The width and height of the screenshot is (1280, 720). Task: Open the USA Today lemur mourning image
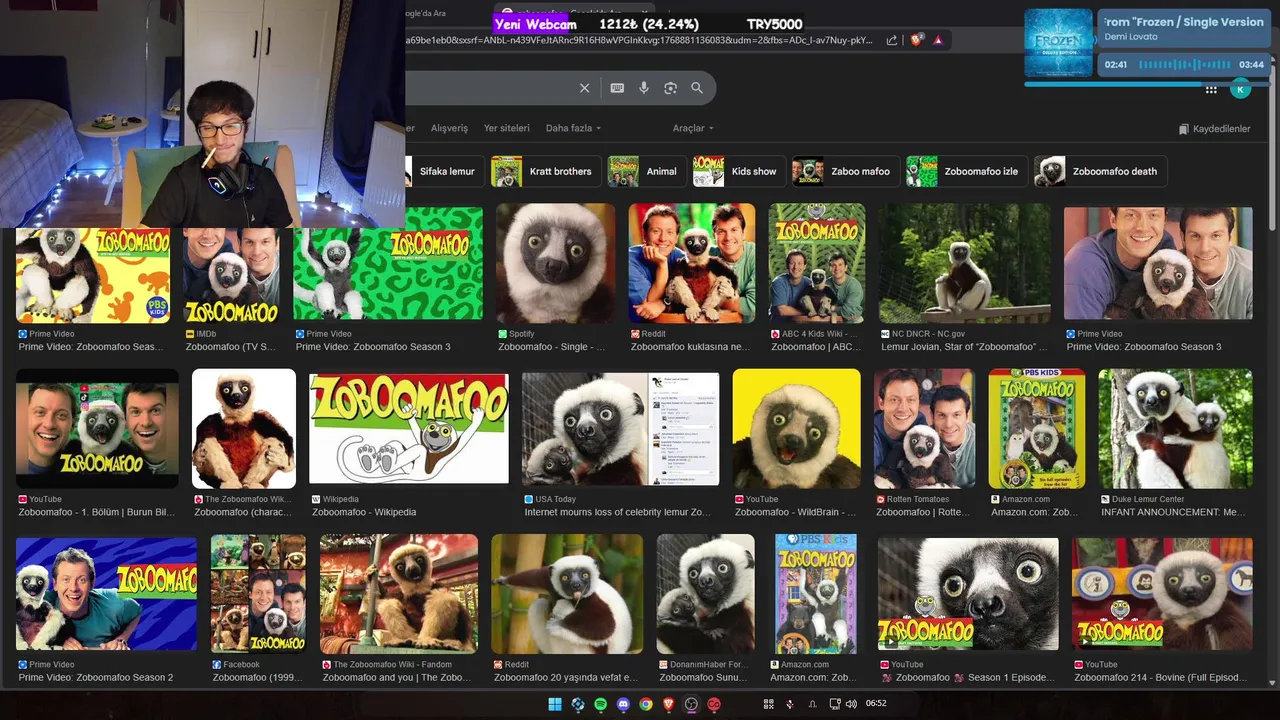tap(621, 429)
